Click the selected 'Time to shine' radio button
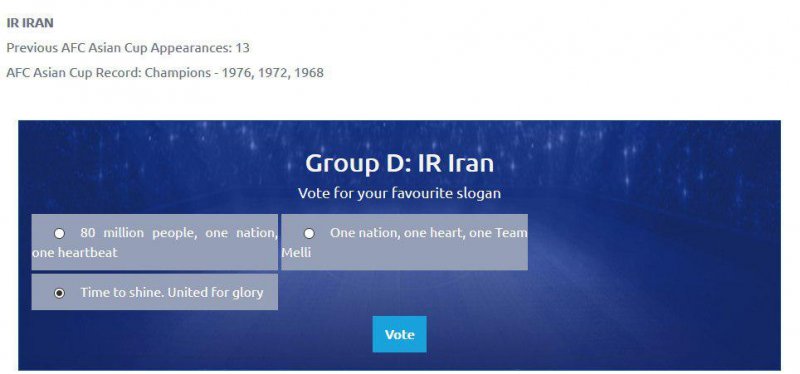Screen dimensions: 800x374 coord(60,293)
